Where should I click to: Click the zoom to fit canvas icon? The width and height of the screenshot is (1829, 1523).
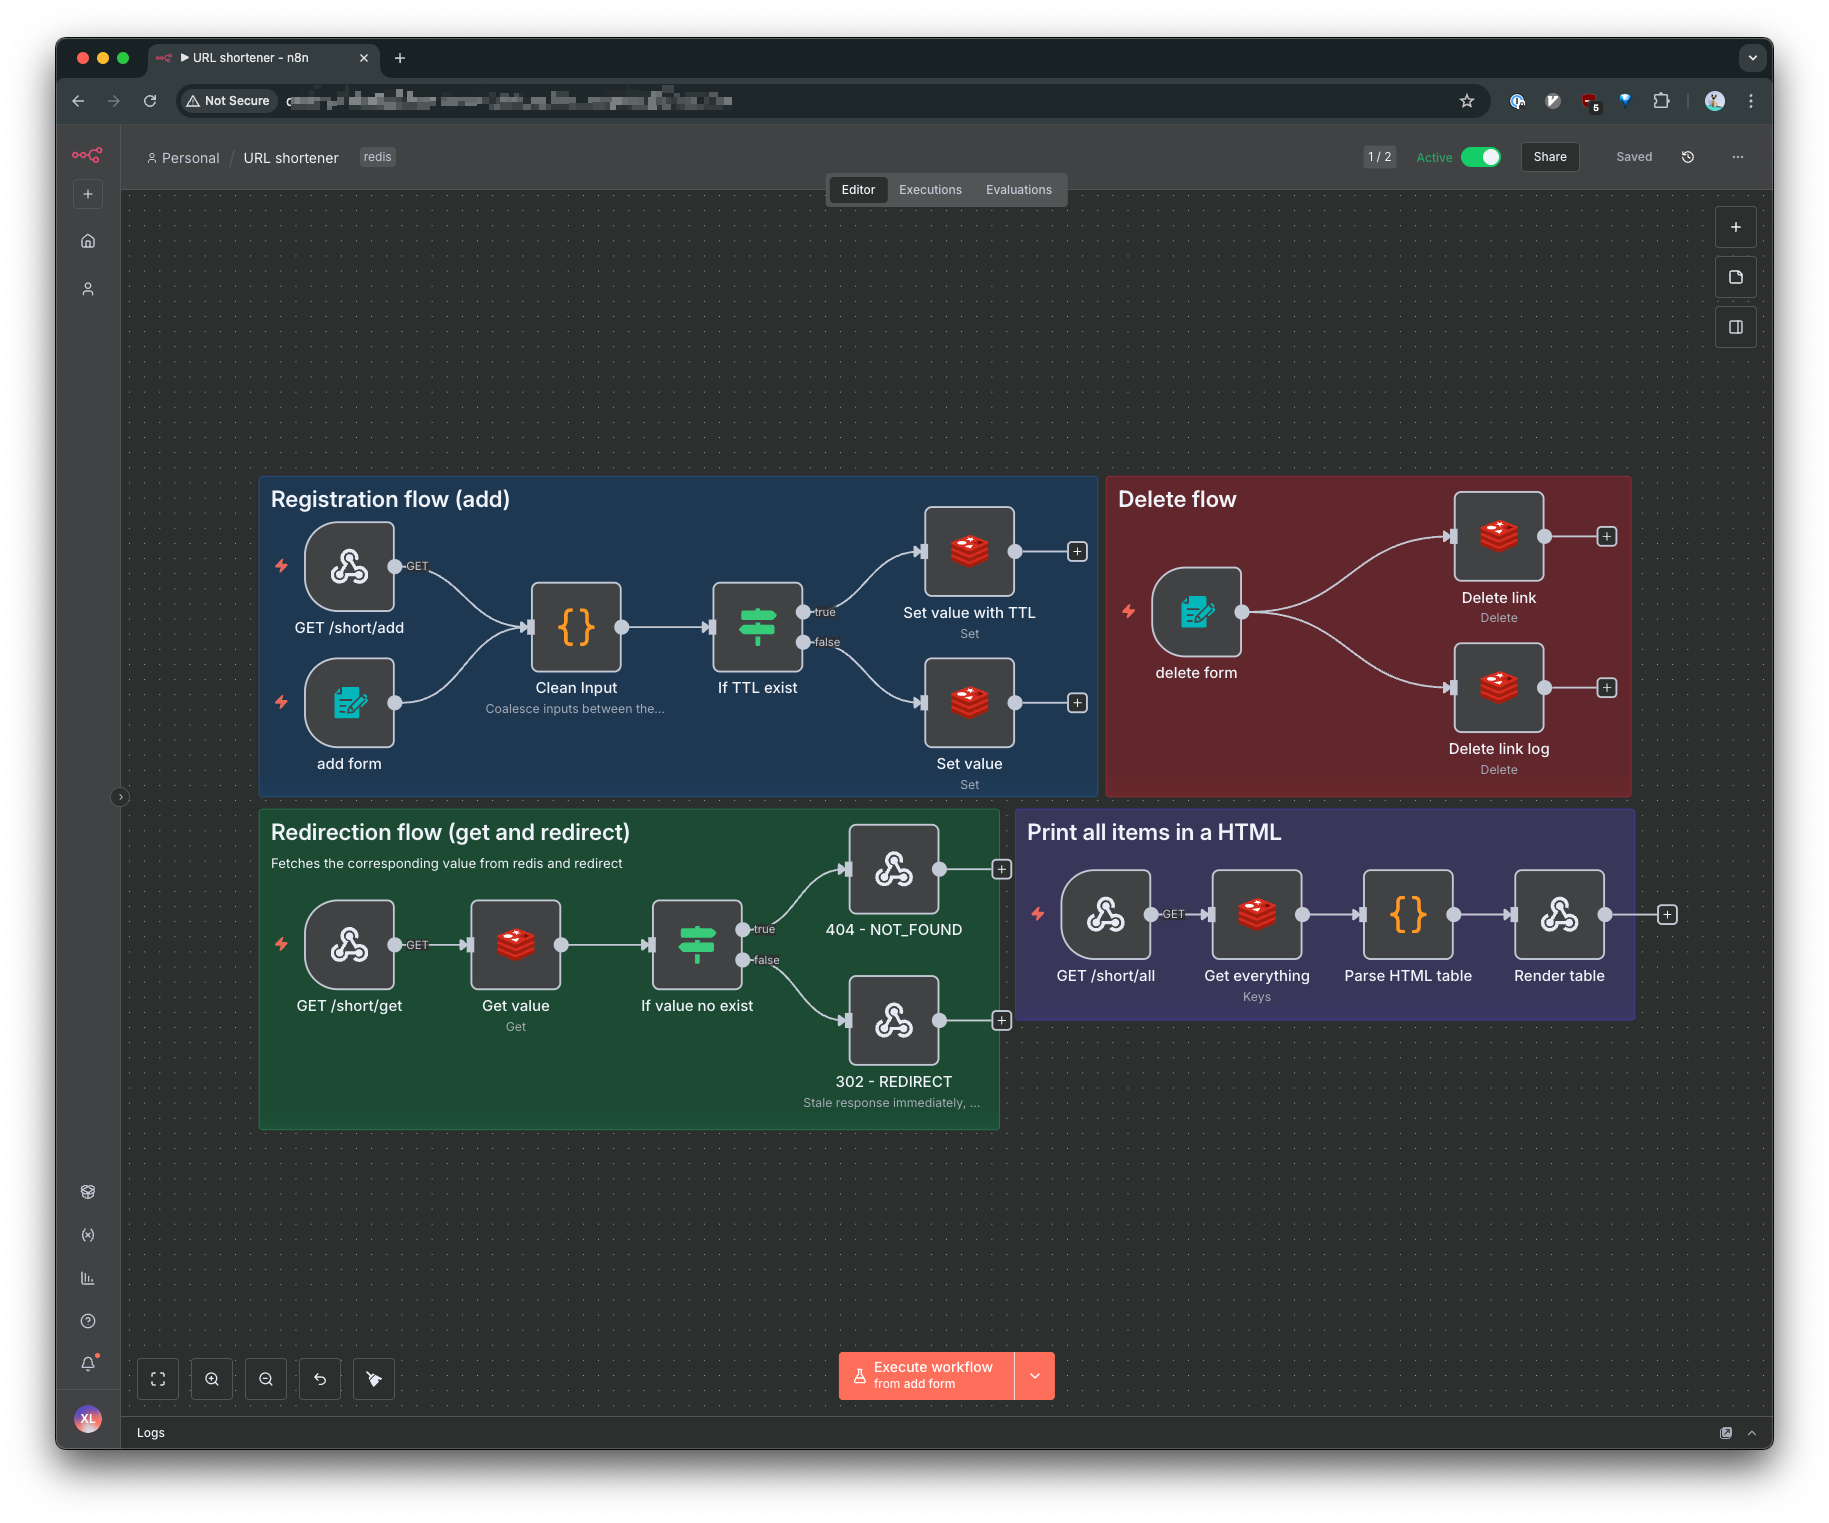(158, 1379)
